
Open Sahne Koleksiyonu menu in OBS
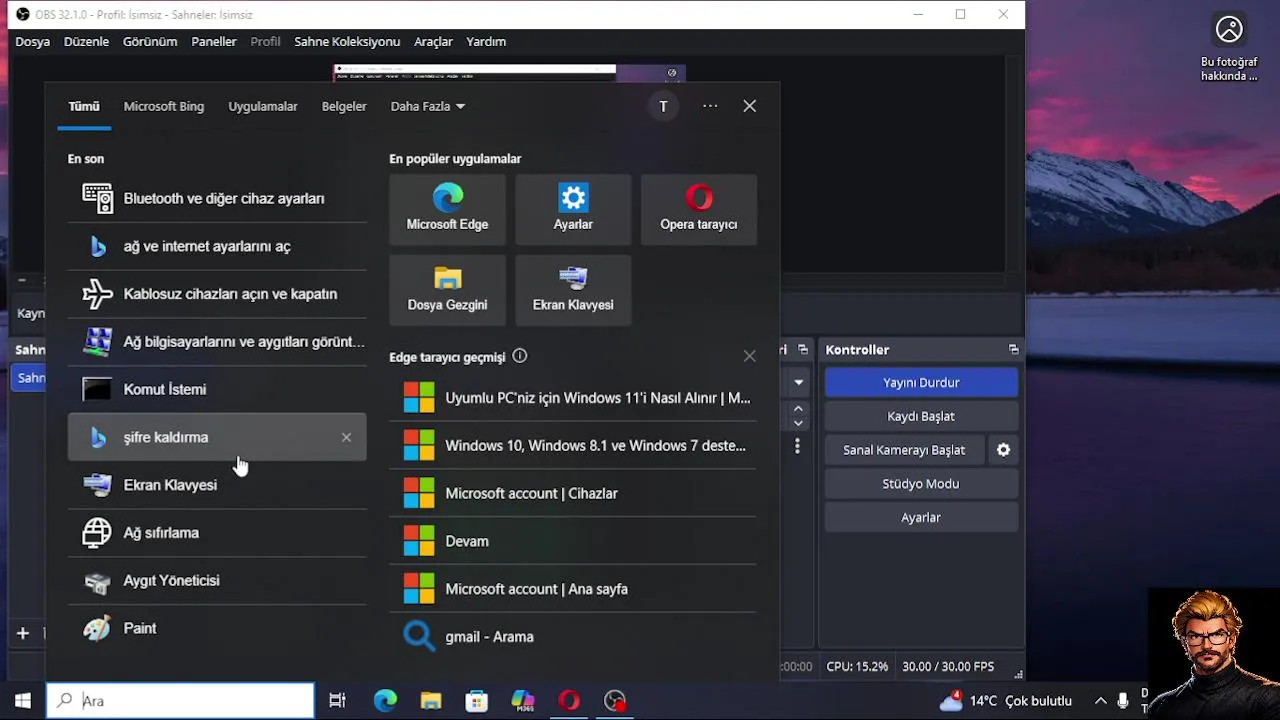[347, 42]
